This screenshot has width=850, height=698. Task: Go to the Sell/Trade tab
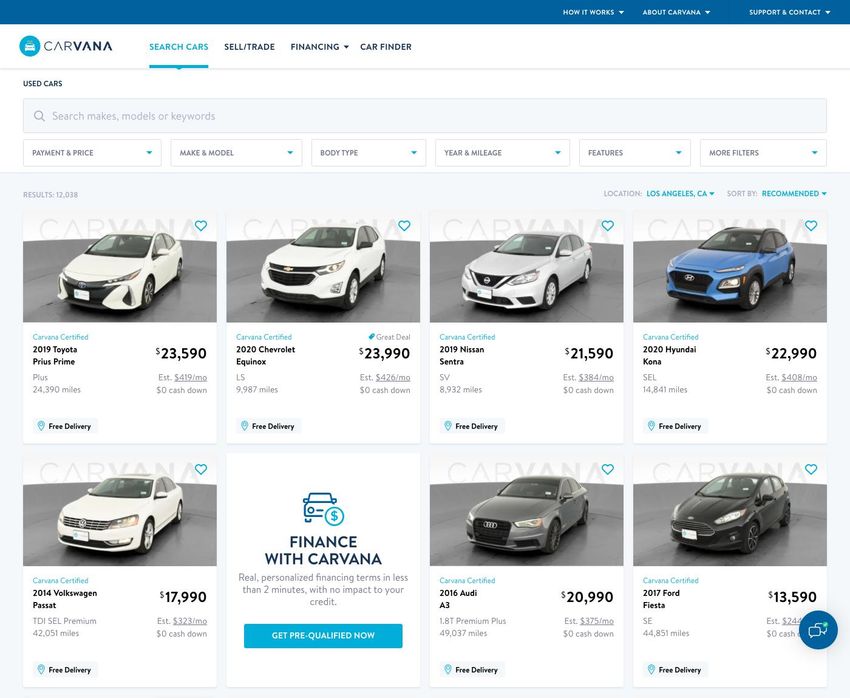coord(249,47)
